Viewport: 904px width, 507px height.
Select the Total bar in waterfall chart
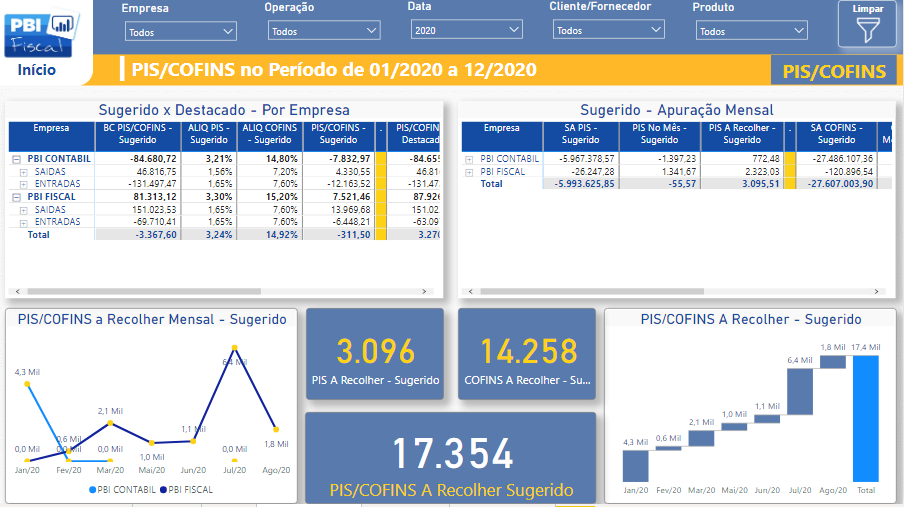click(866, 418)
